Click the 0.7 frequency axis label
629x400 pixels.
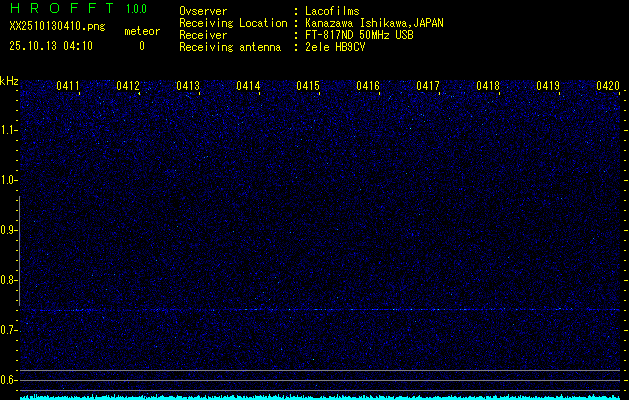coord(9,330)
